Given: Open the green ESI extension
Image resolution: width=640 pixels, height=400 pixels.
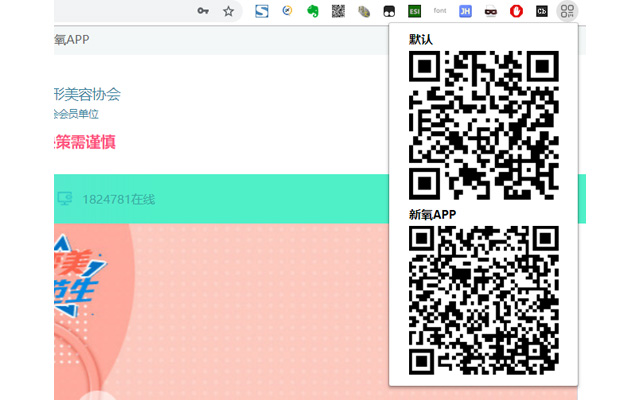Looking at the screenshot, I should 414,11.
